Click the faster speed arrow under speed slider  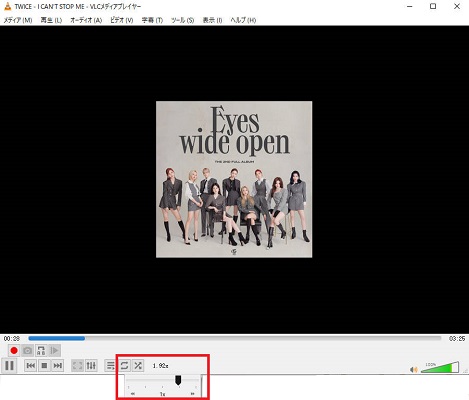pos(192,394)
